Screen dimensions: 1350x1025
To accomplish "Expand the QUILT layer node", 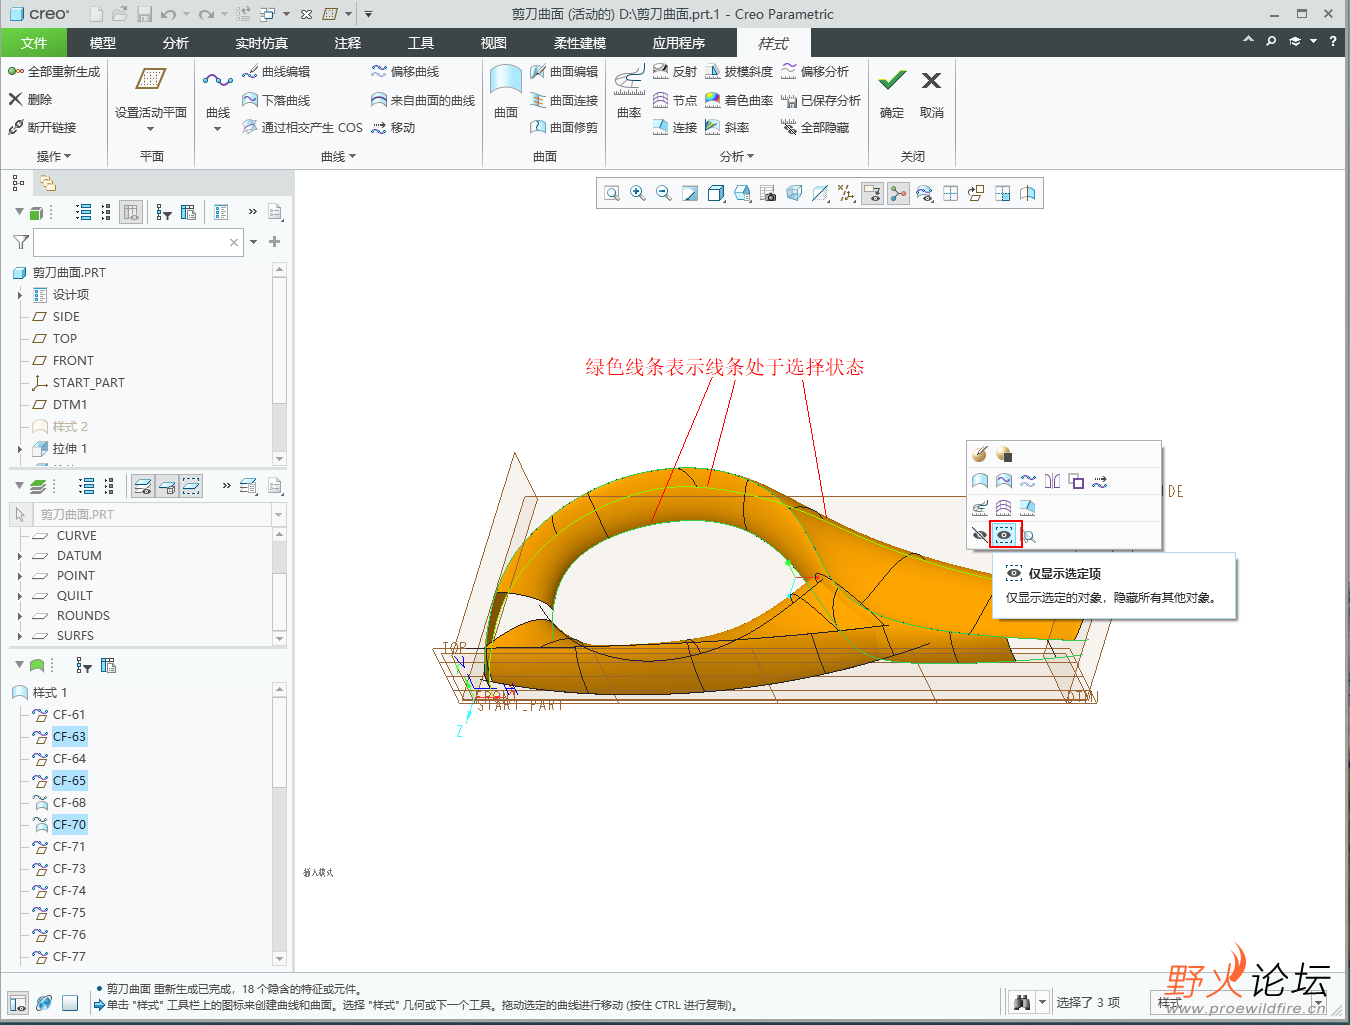I will click(20, 596).
